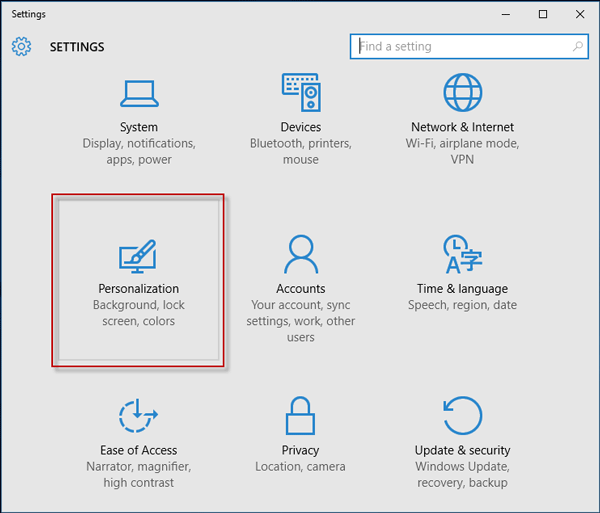Screen dimensions: 600x513
Task: Close the Settings window
Action: click(x=580, y=15)
